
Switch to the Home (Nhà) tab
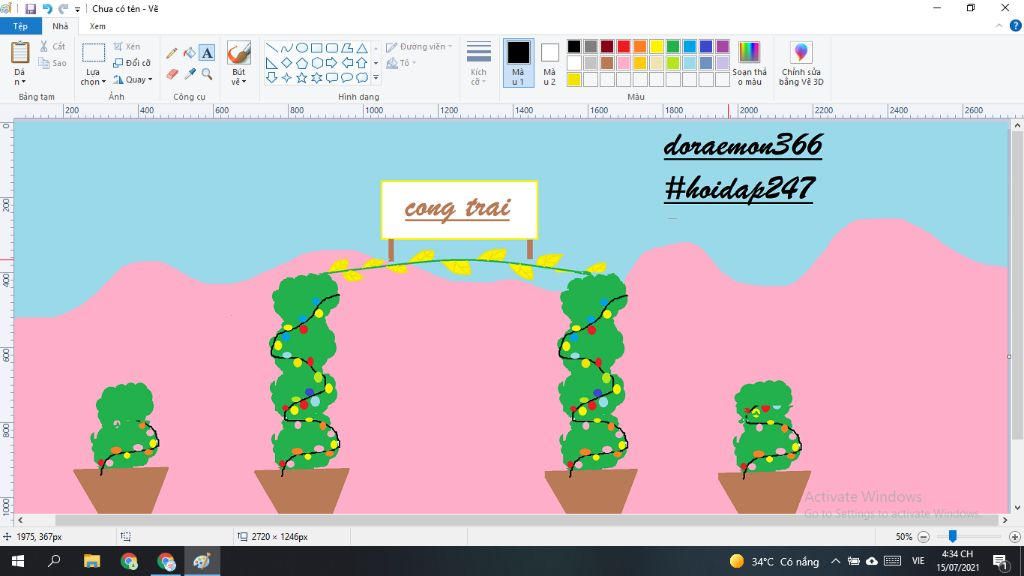[x=60, y=26]
